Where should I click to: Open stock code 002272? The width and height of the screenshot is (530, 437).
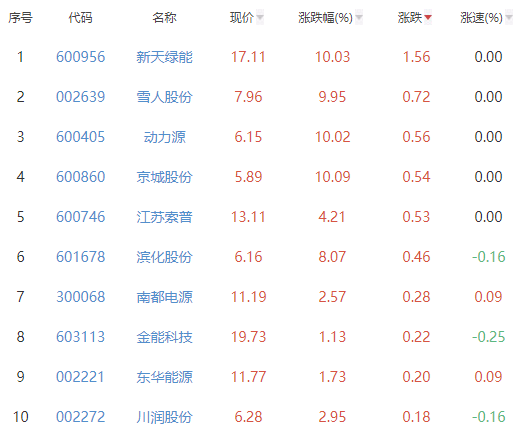[80, 417]
